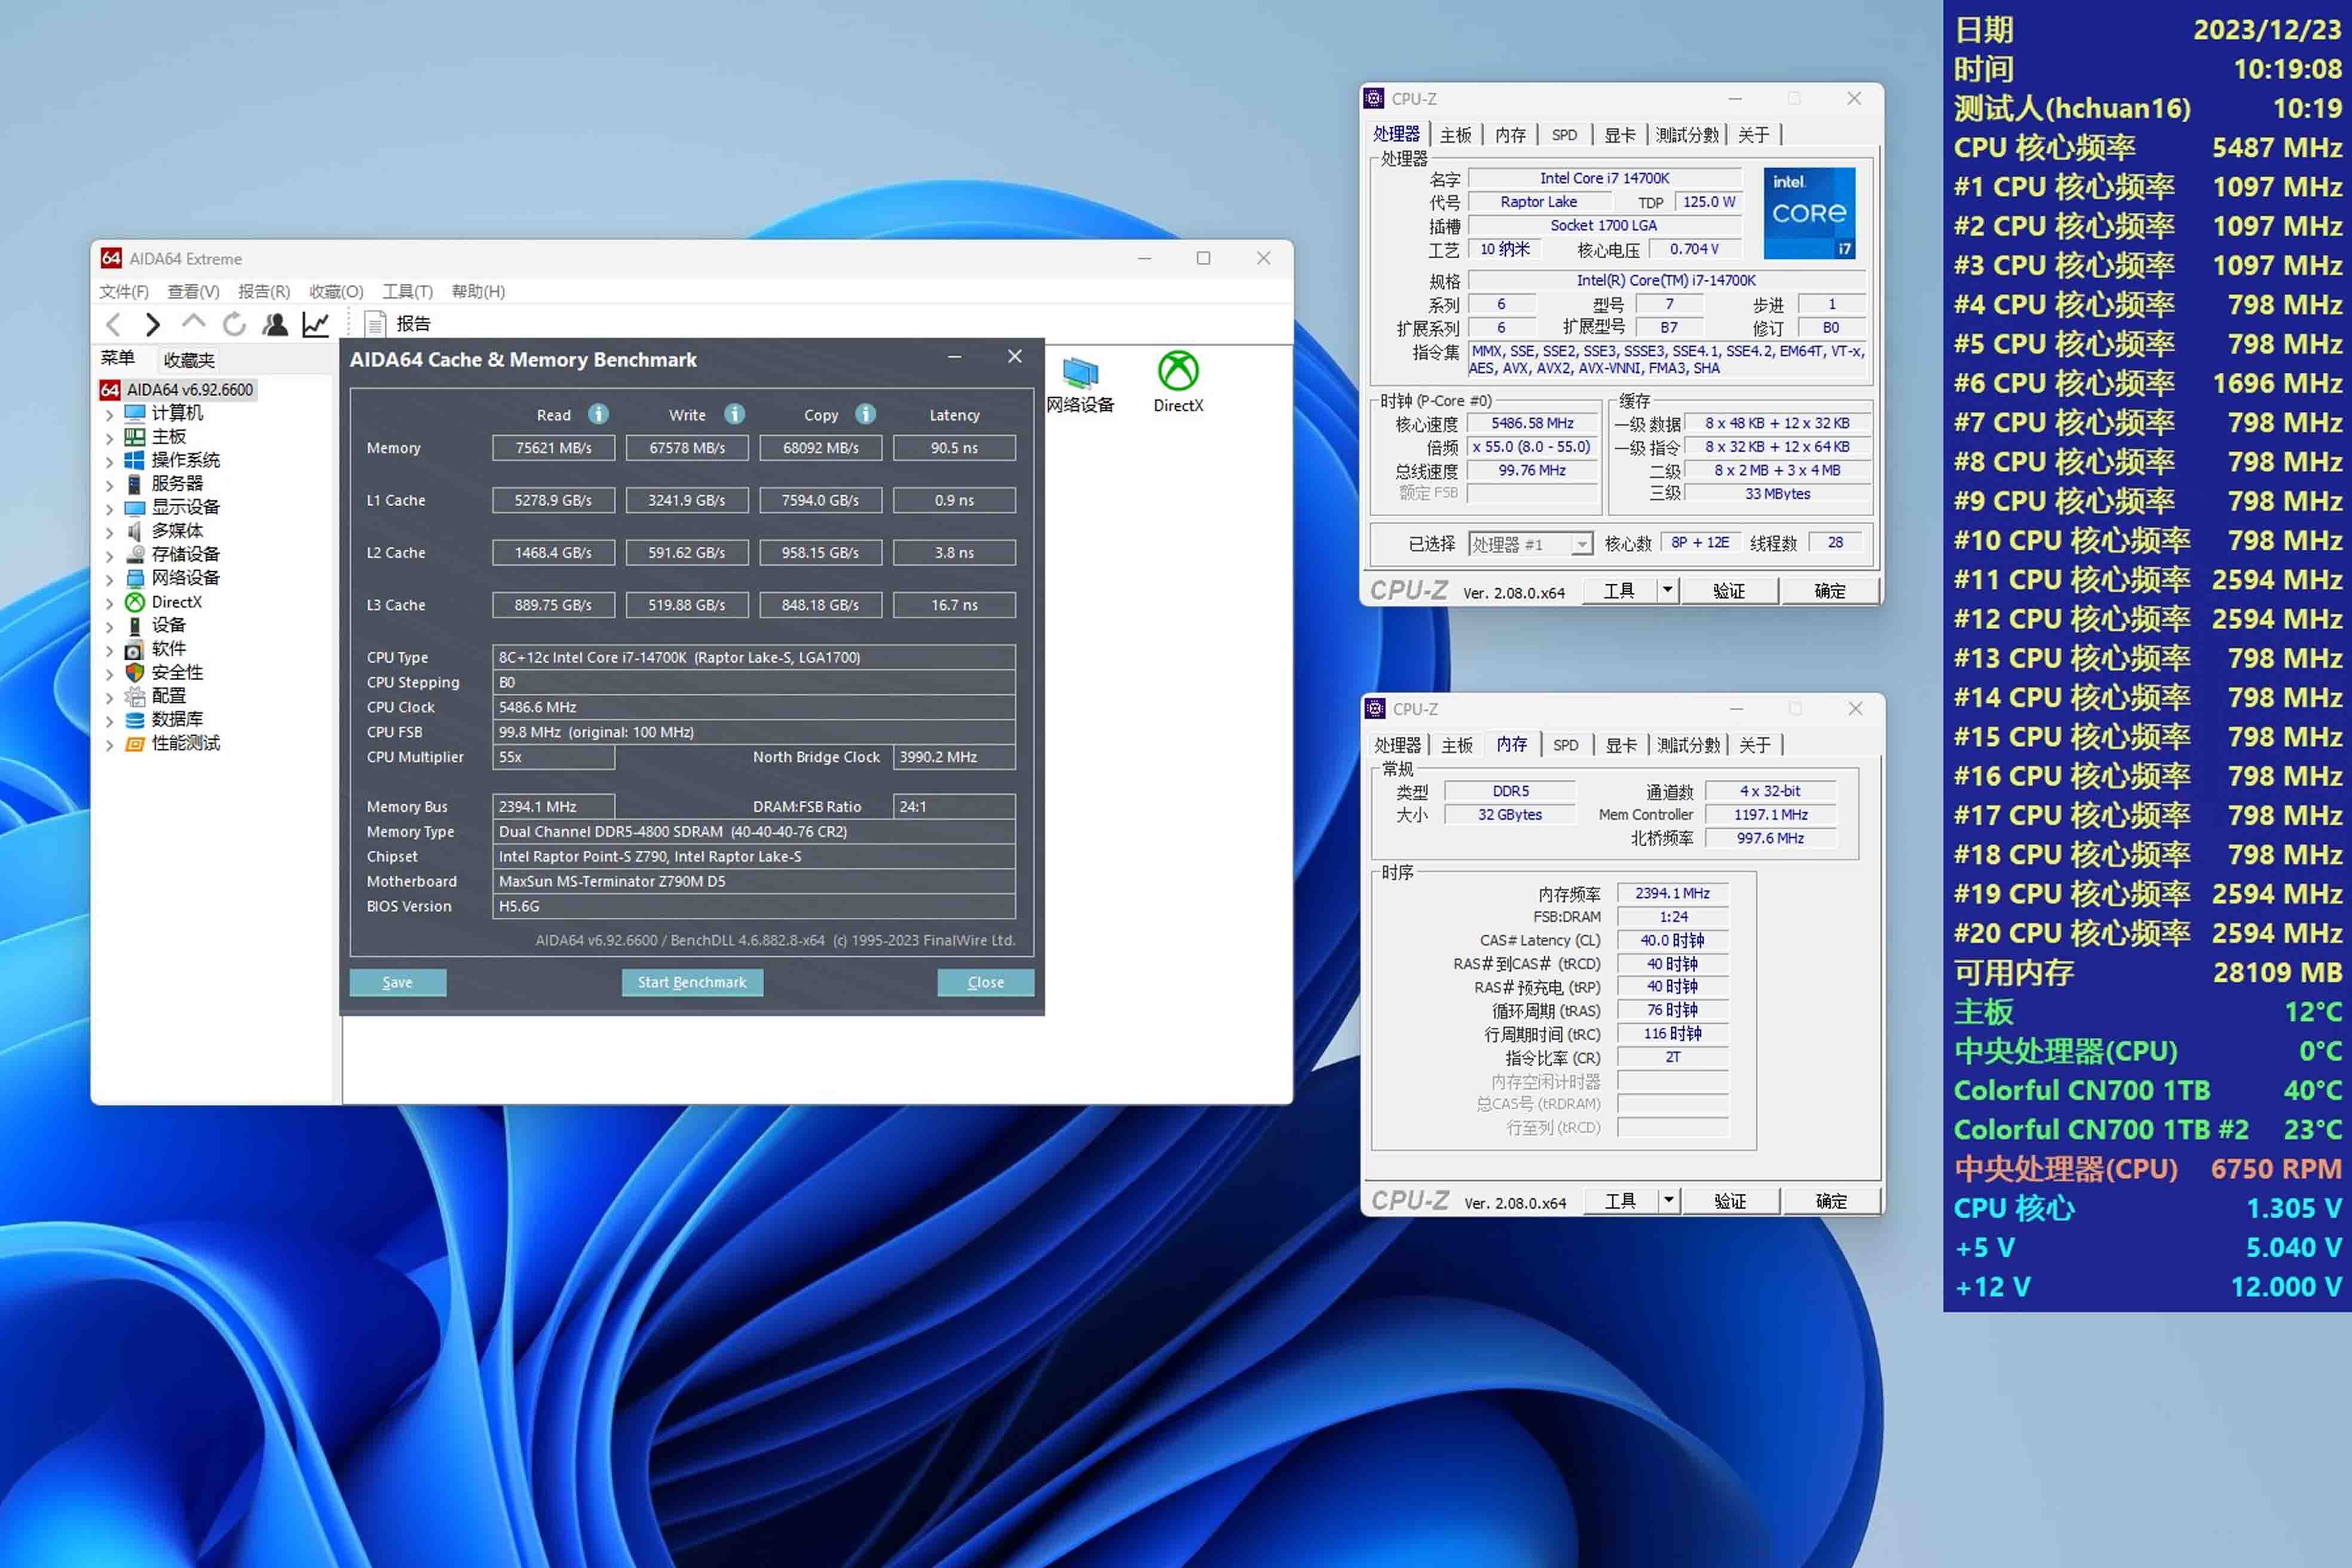Click 验证 button in top CPU-Z
The width and height of the screenshot is (2352, 1568).
point(1729,591)
